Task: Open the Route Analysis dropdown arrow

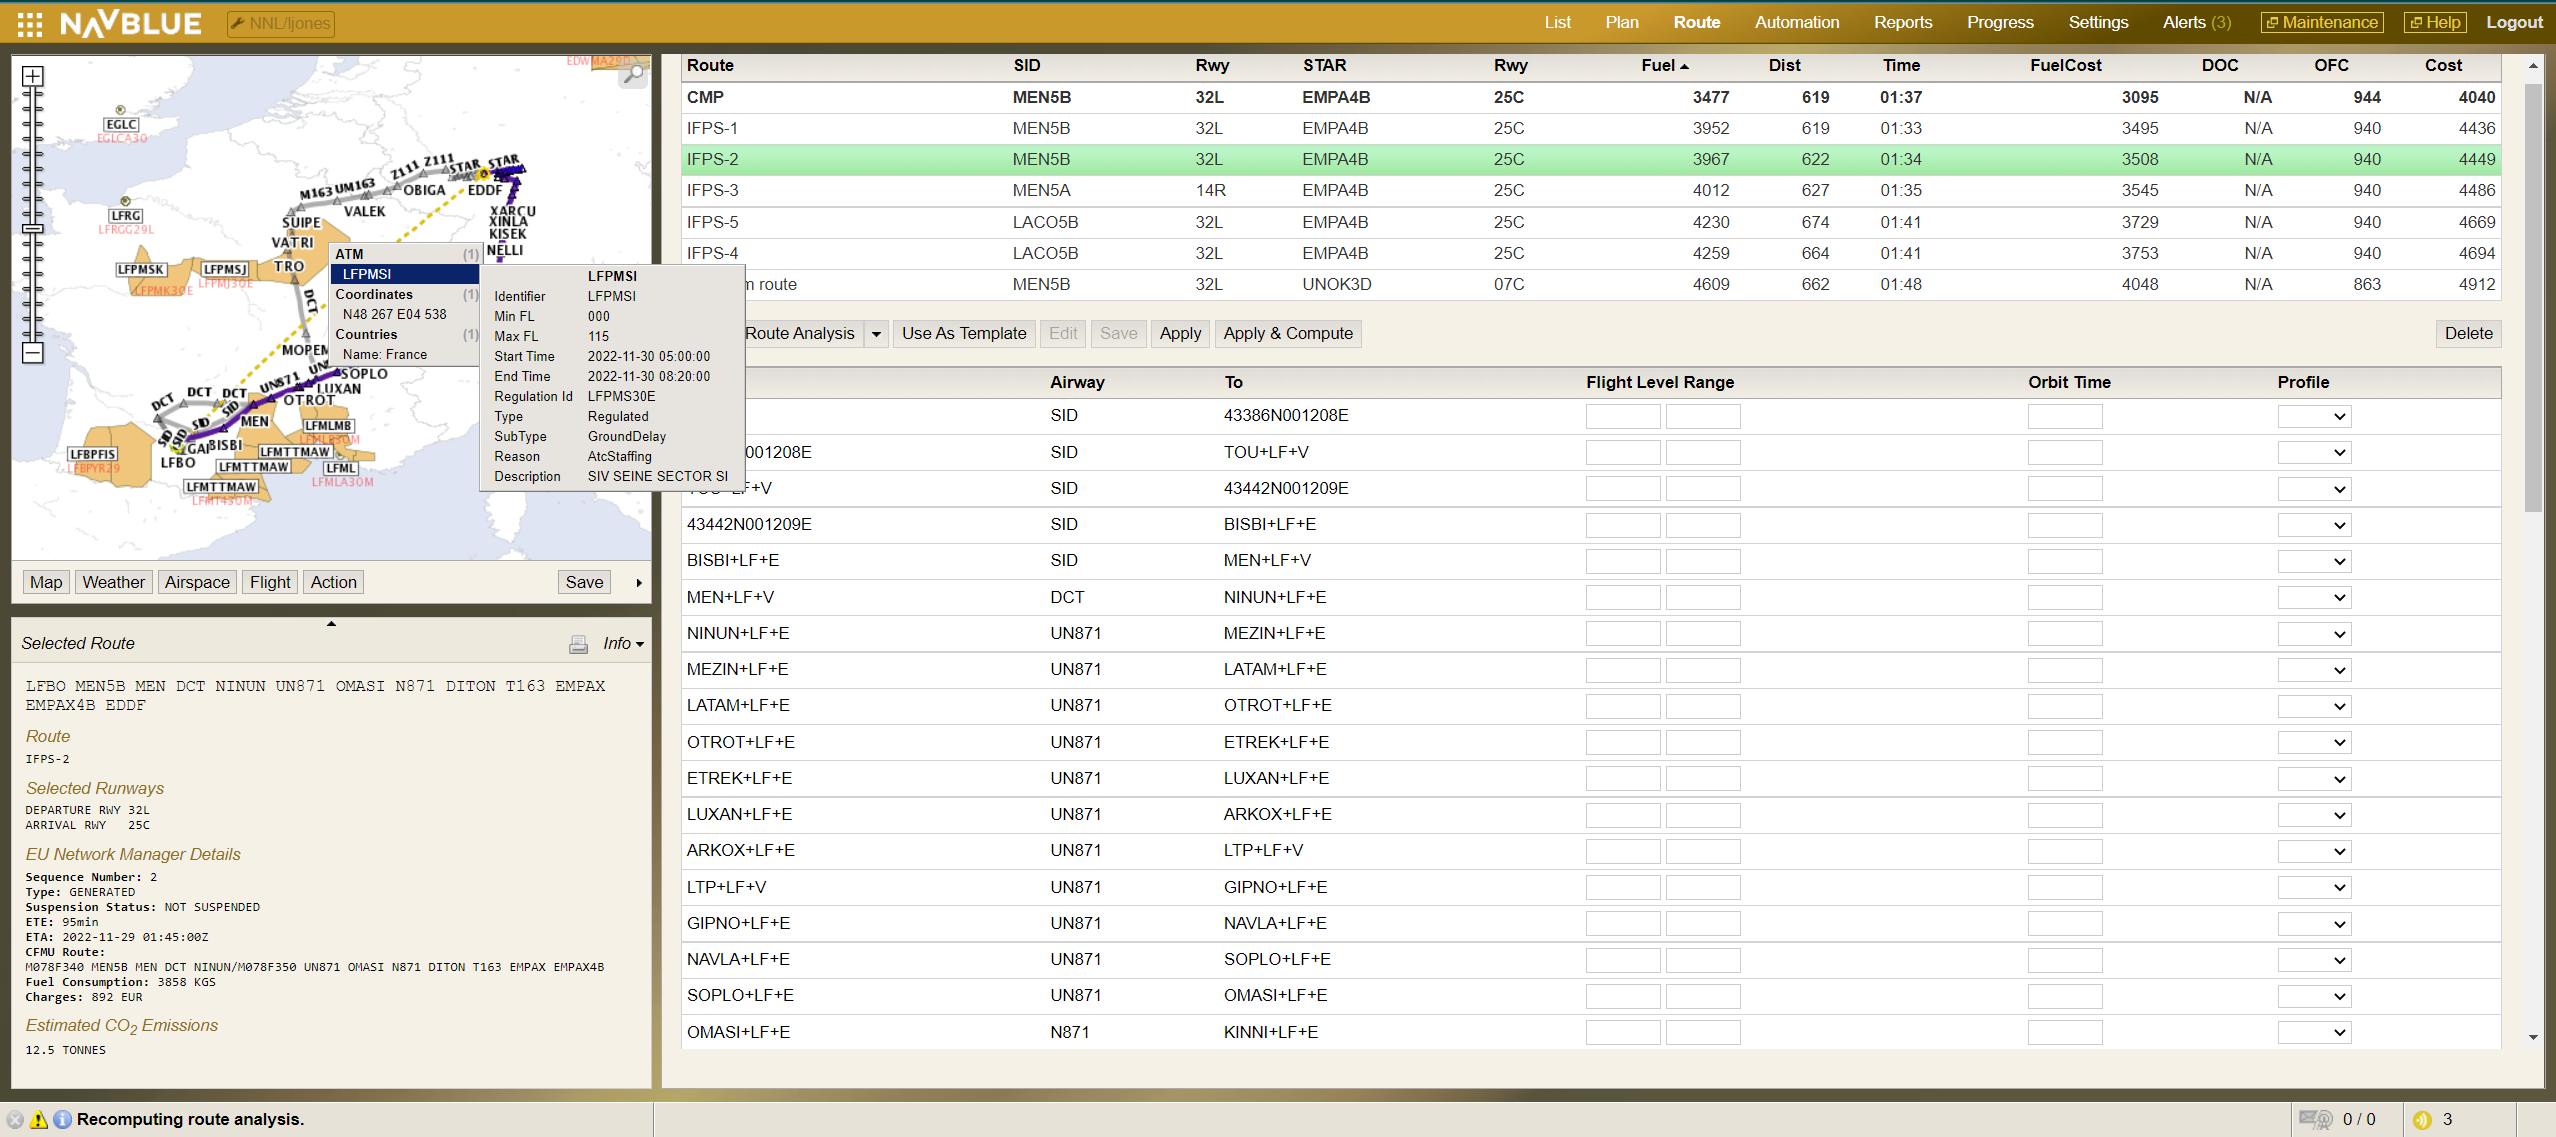Action: (876, 334)
